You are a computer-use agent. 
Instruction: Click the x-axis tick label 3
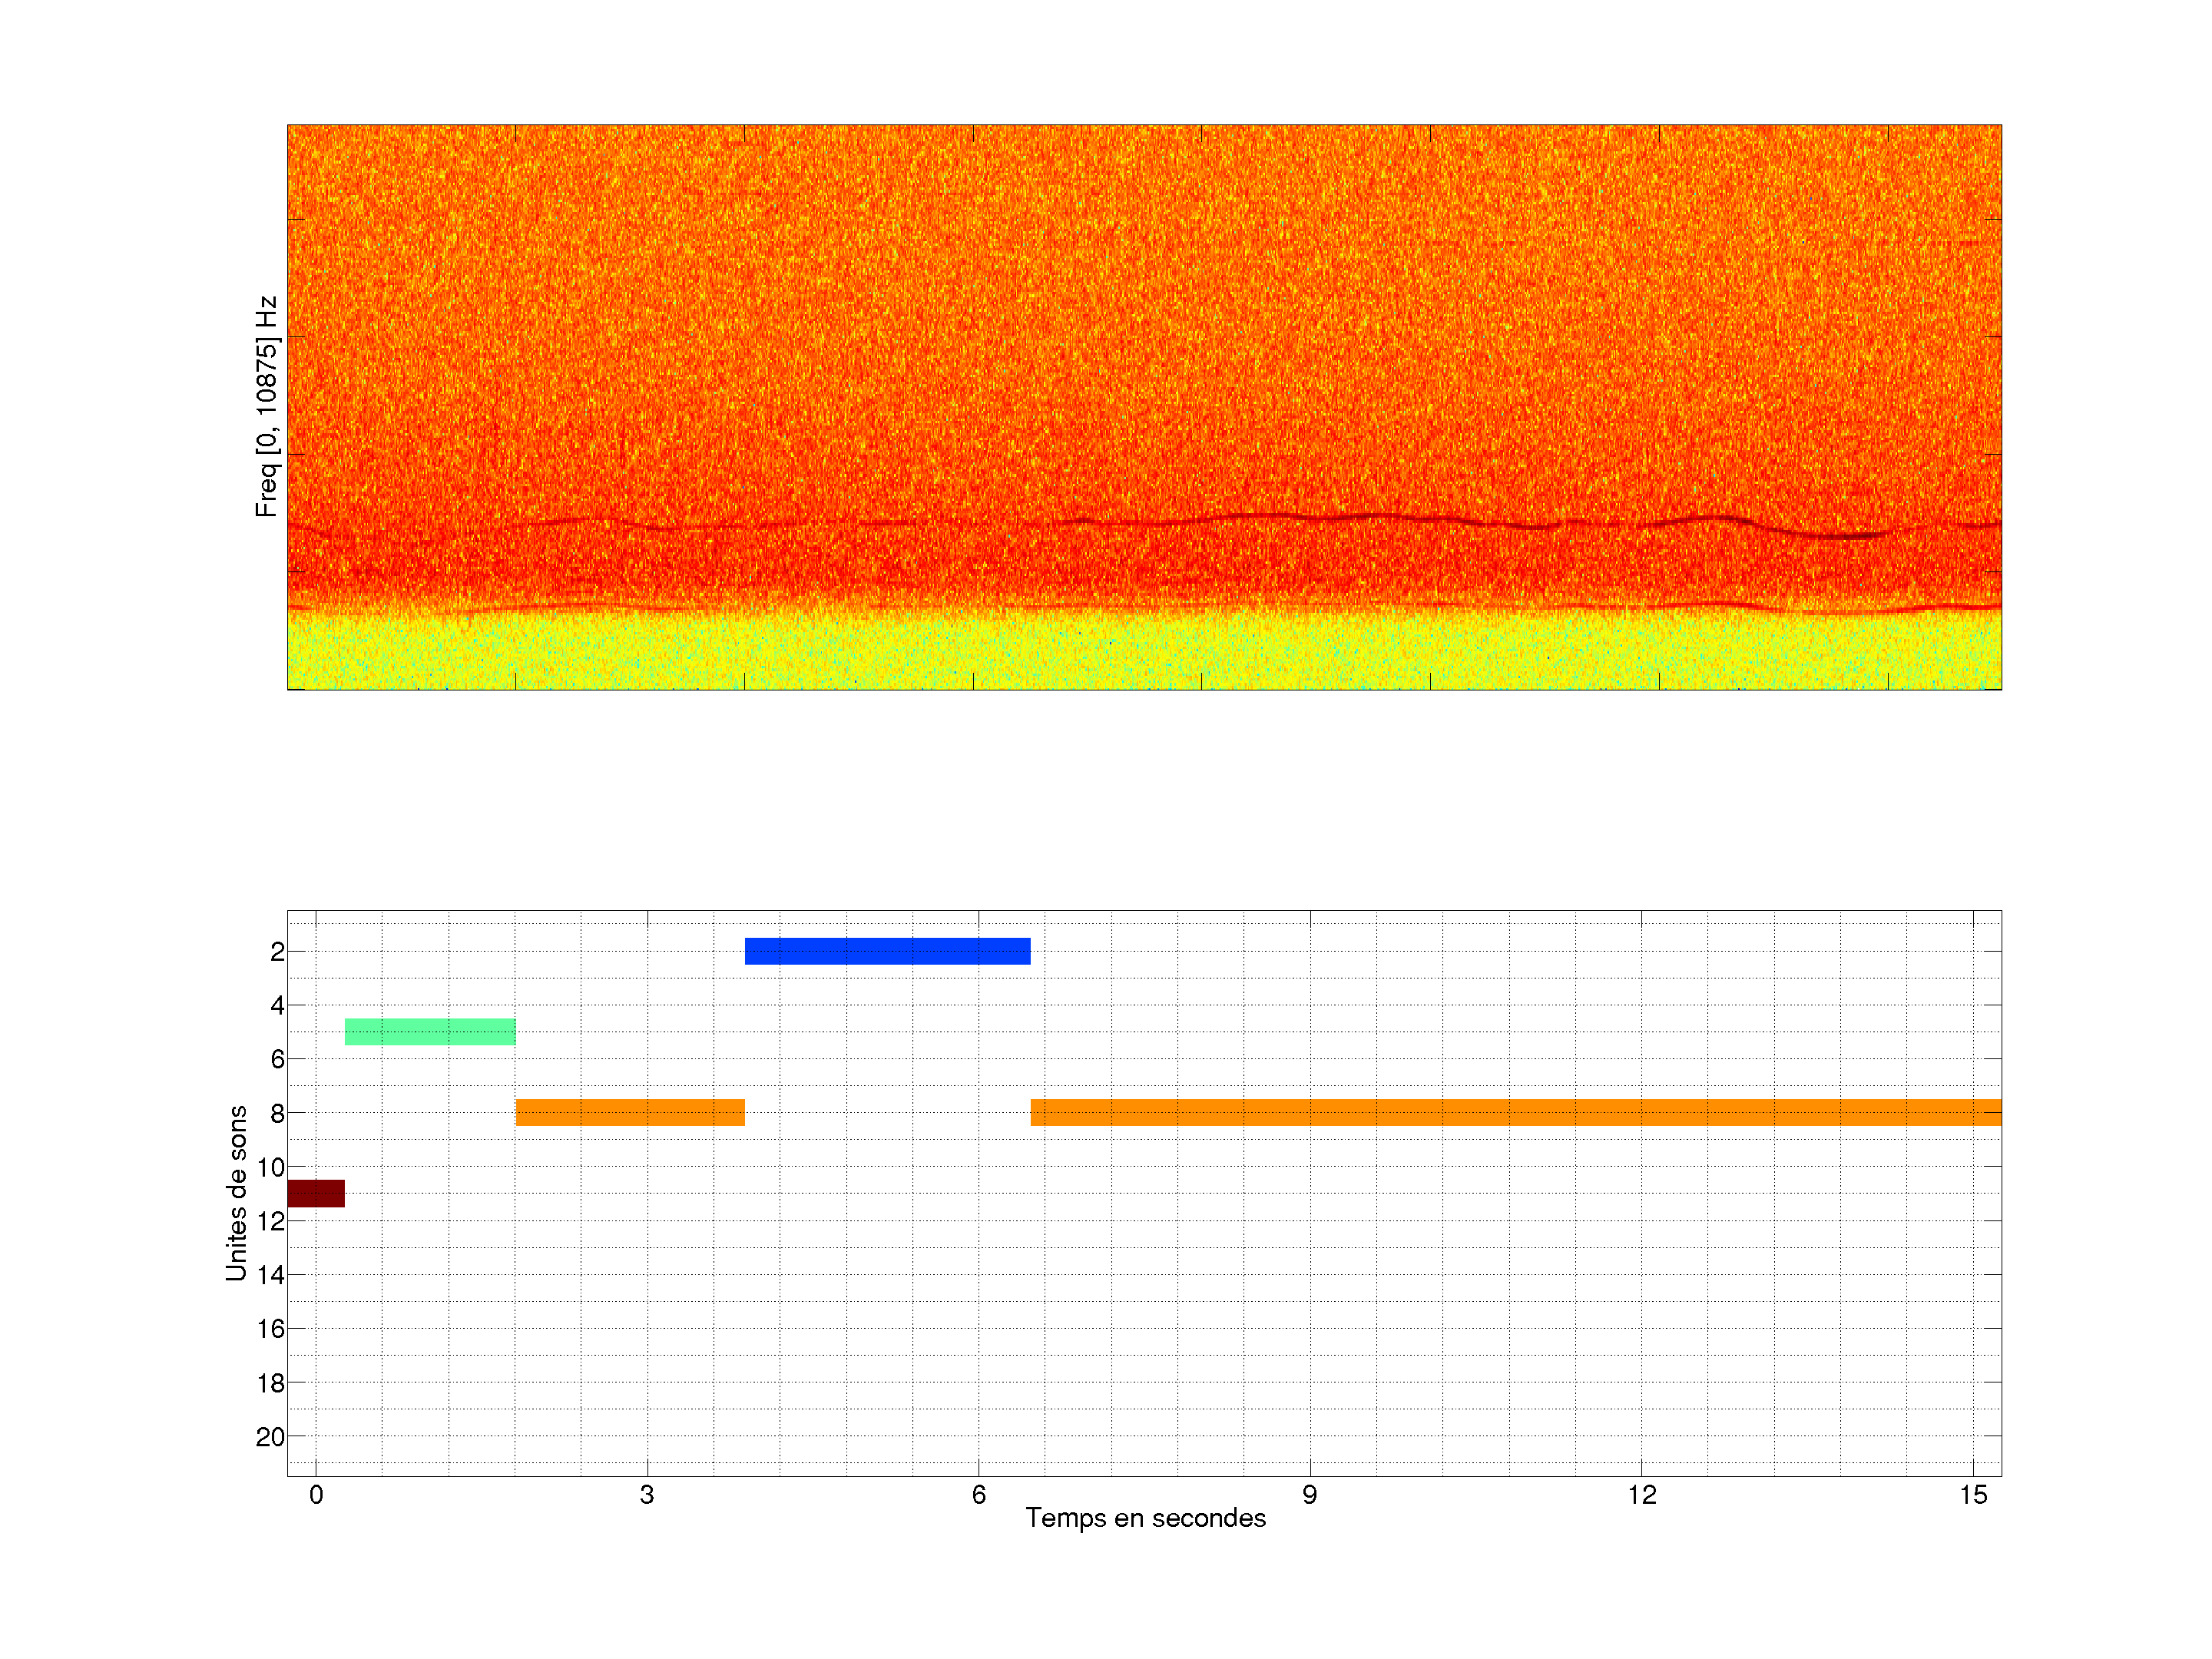(647, 1495)
